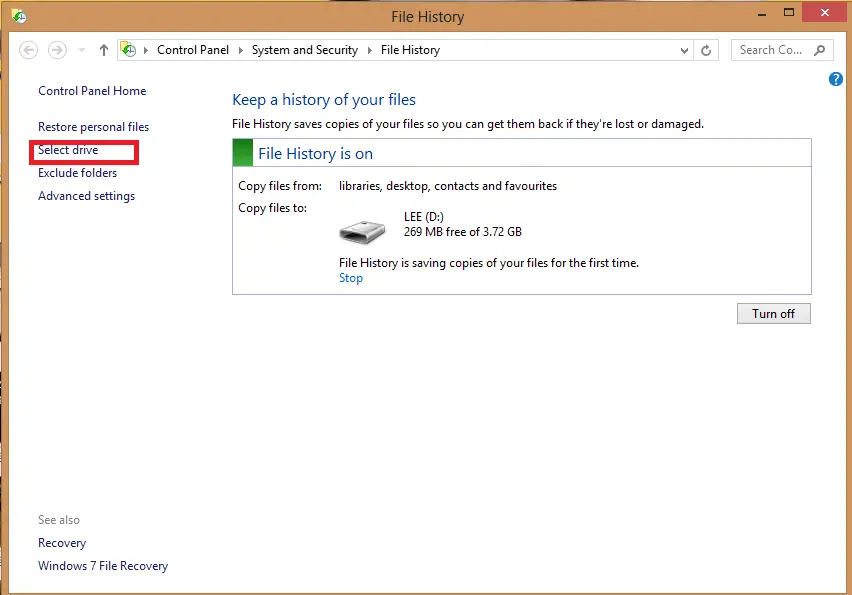Click the search magnifier icon
This screenshot has height=595, width=852.
click(819, 50)
